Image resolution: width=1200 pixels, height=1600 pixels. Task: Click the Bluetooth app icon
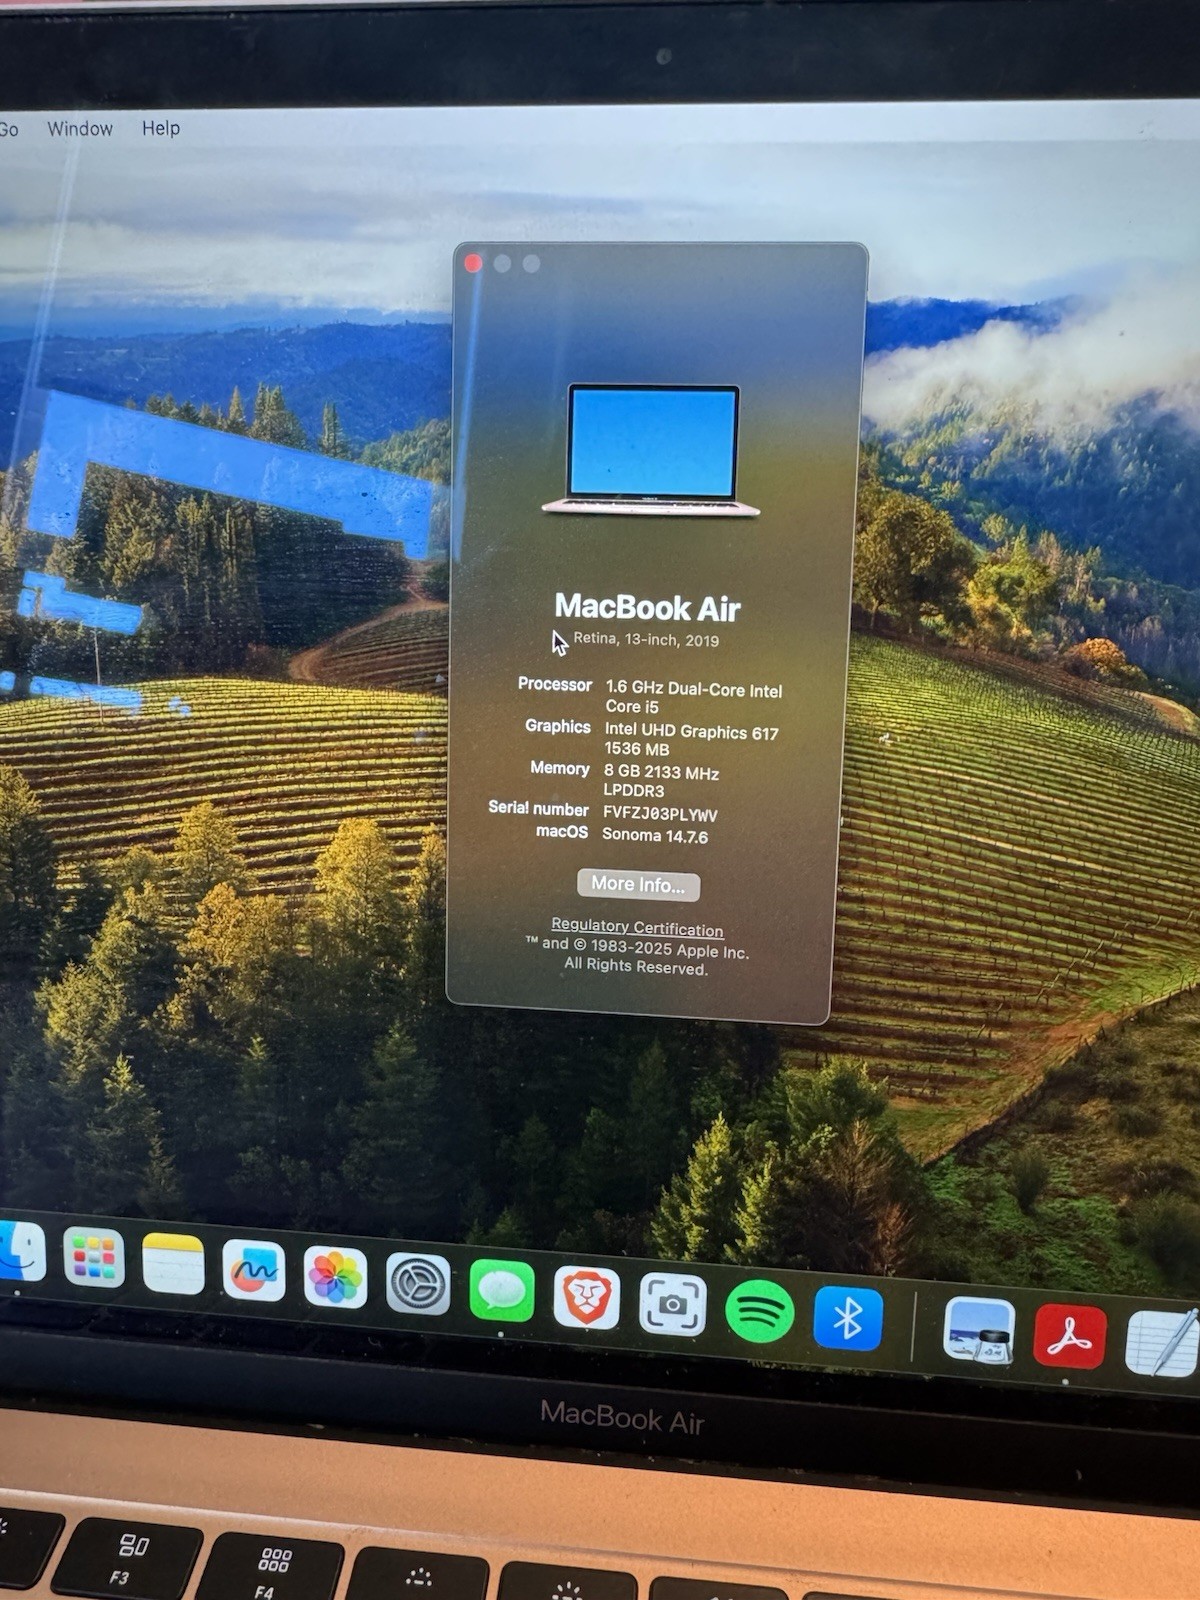[x=848, y=1318]
